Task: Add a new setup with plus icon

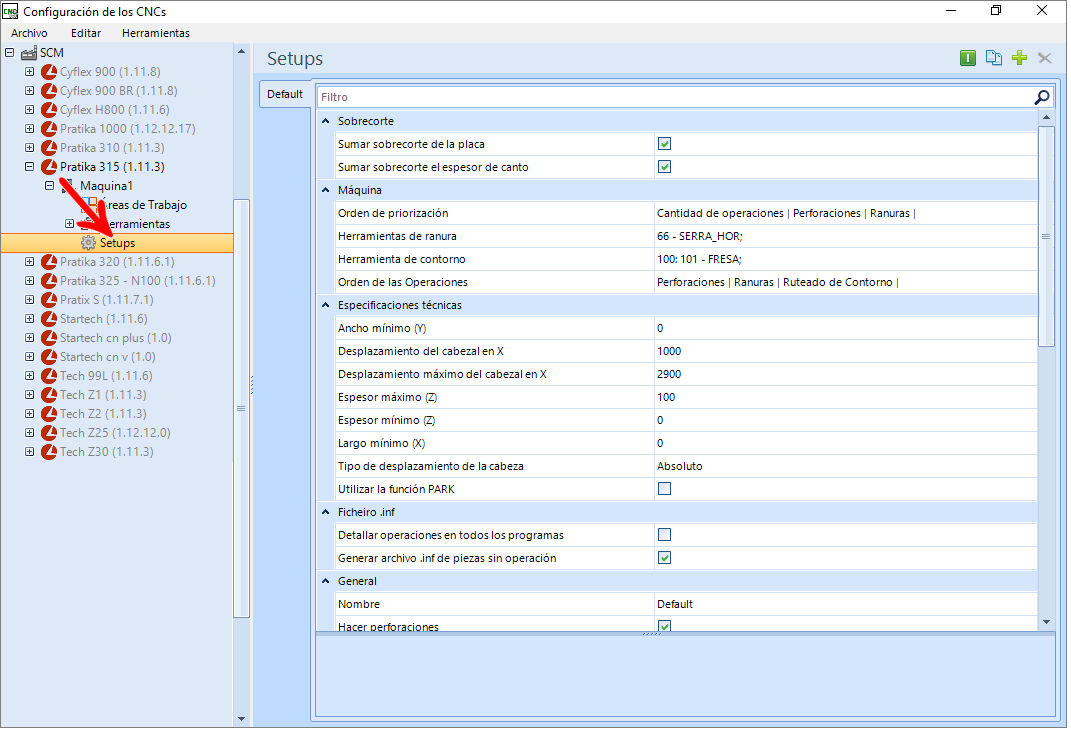Action: click(x=1019, y=58)
